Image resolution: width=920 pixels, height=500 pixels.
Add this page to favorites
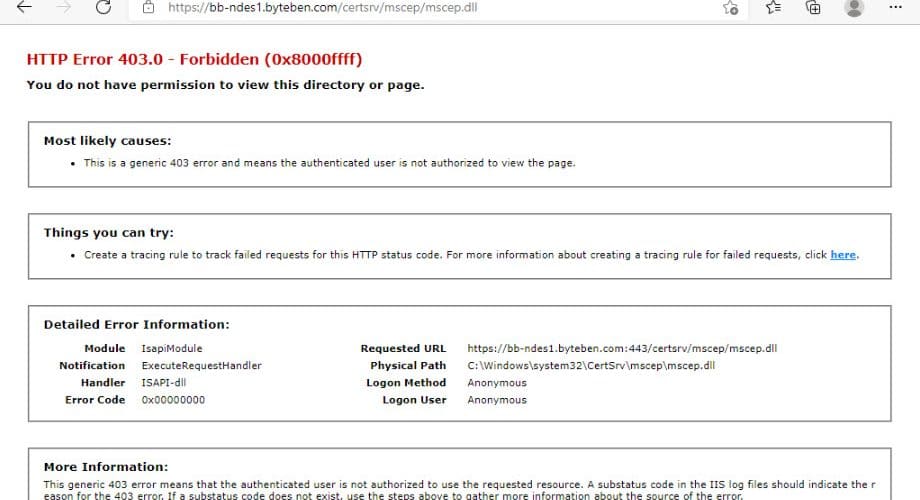(730, 8)
